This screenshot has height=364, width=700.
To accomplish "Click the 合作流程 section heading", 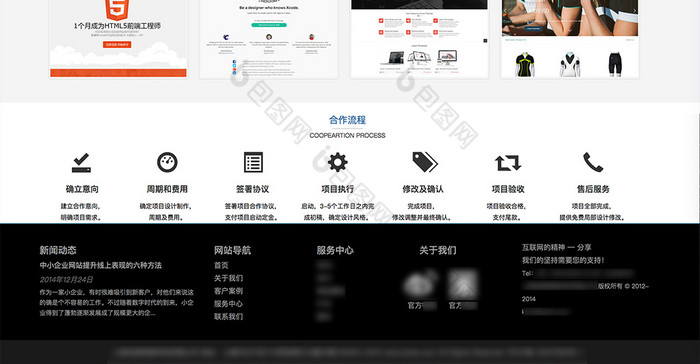I will click(x=347, y=120).
